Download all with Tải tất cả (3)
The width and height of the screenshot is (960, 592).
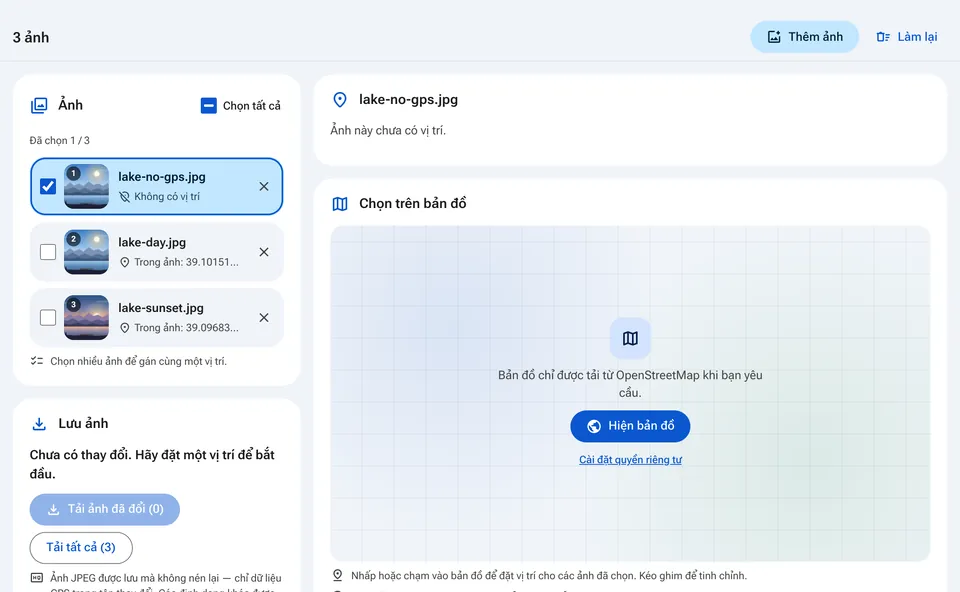pyautogui.click(x=81, y=547)
